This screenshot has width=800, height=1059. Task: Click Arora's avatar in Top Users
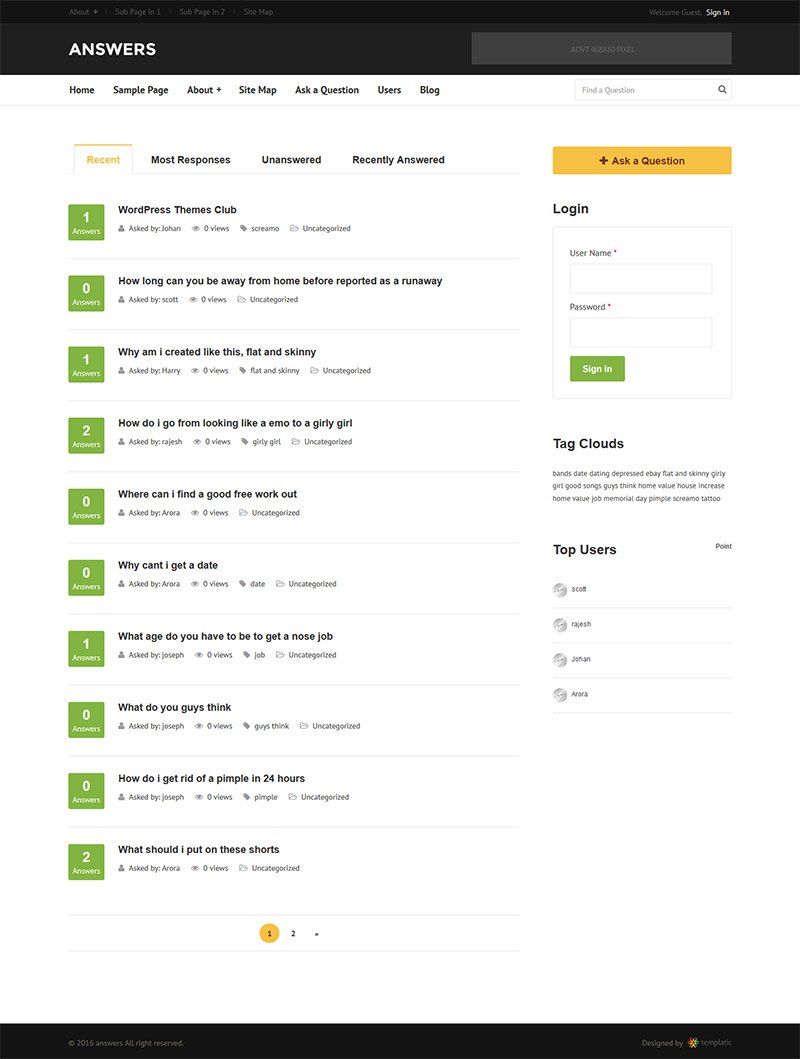pos(560,695)
